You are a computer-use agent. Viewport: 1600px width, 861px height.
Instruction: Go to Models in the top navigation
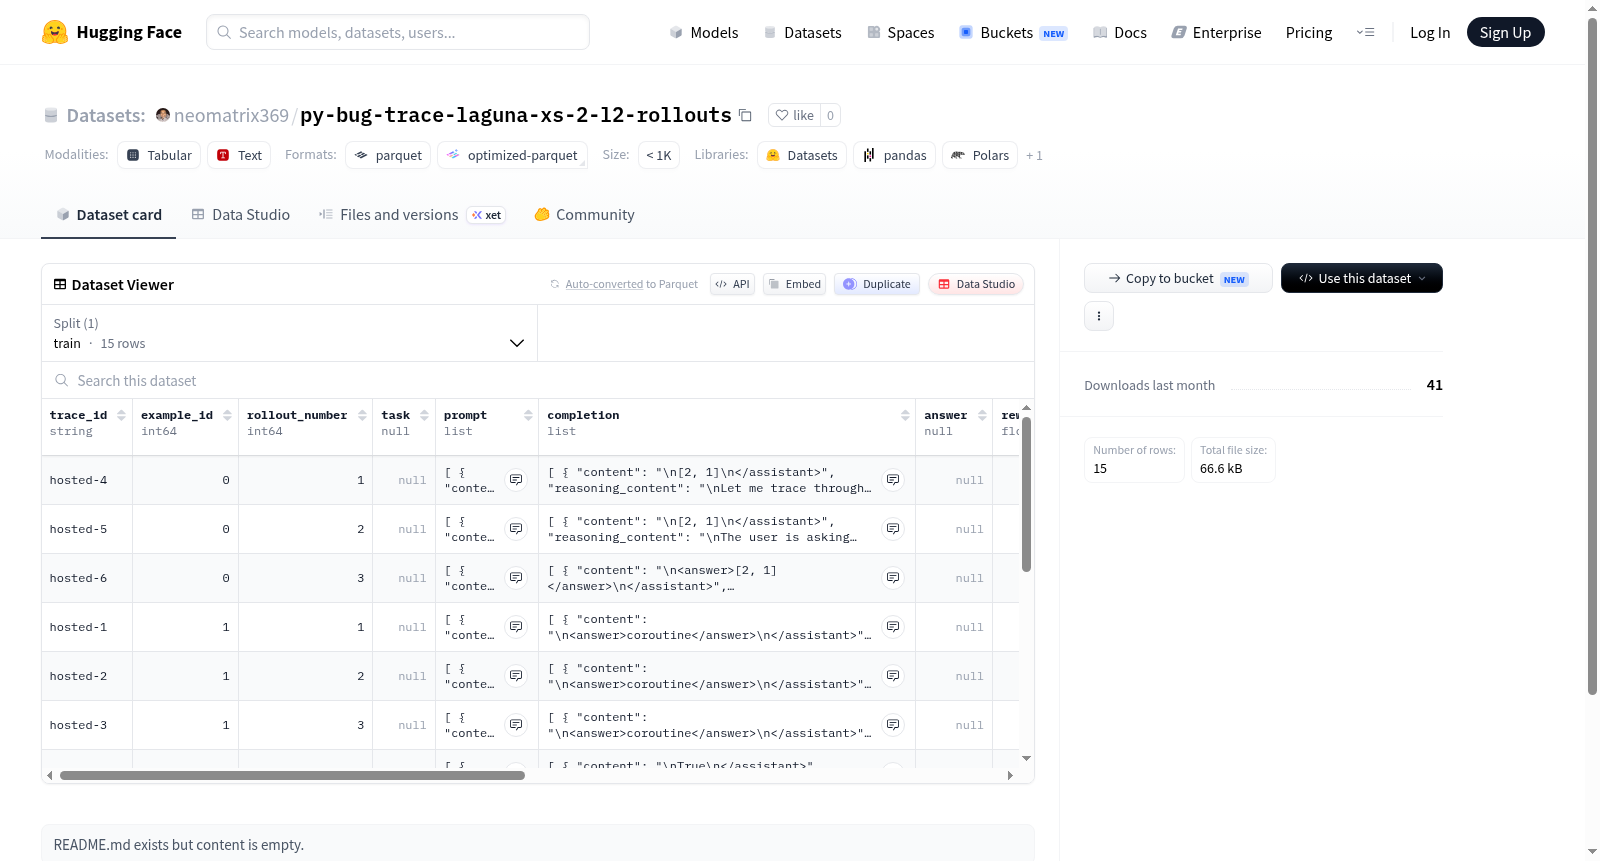(x=704, y=32)
